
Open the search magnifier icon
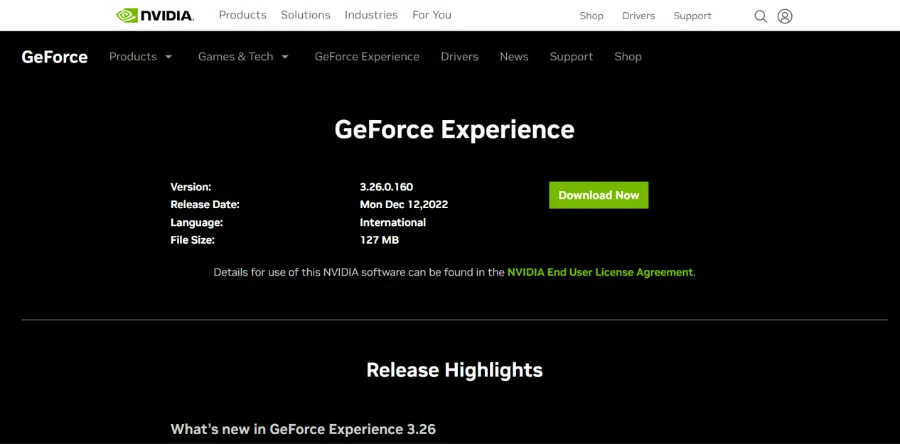coord(761,16)
